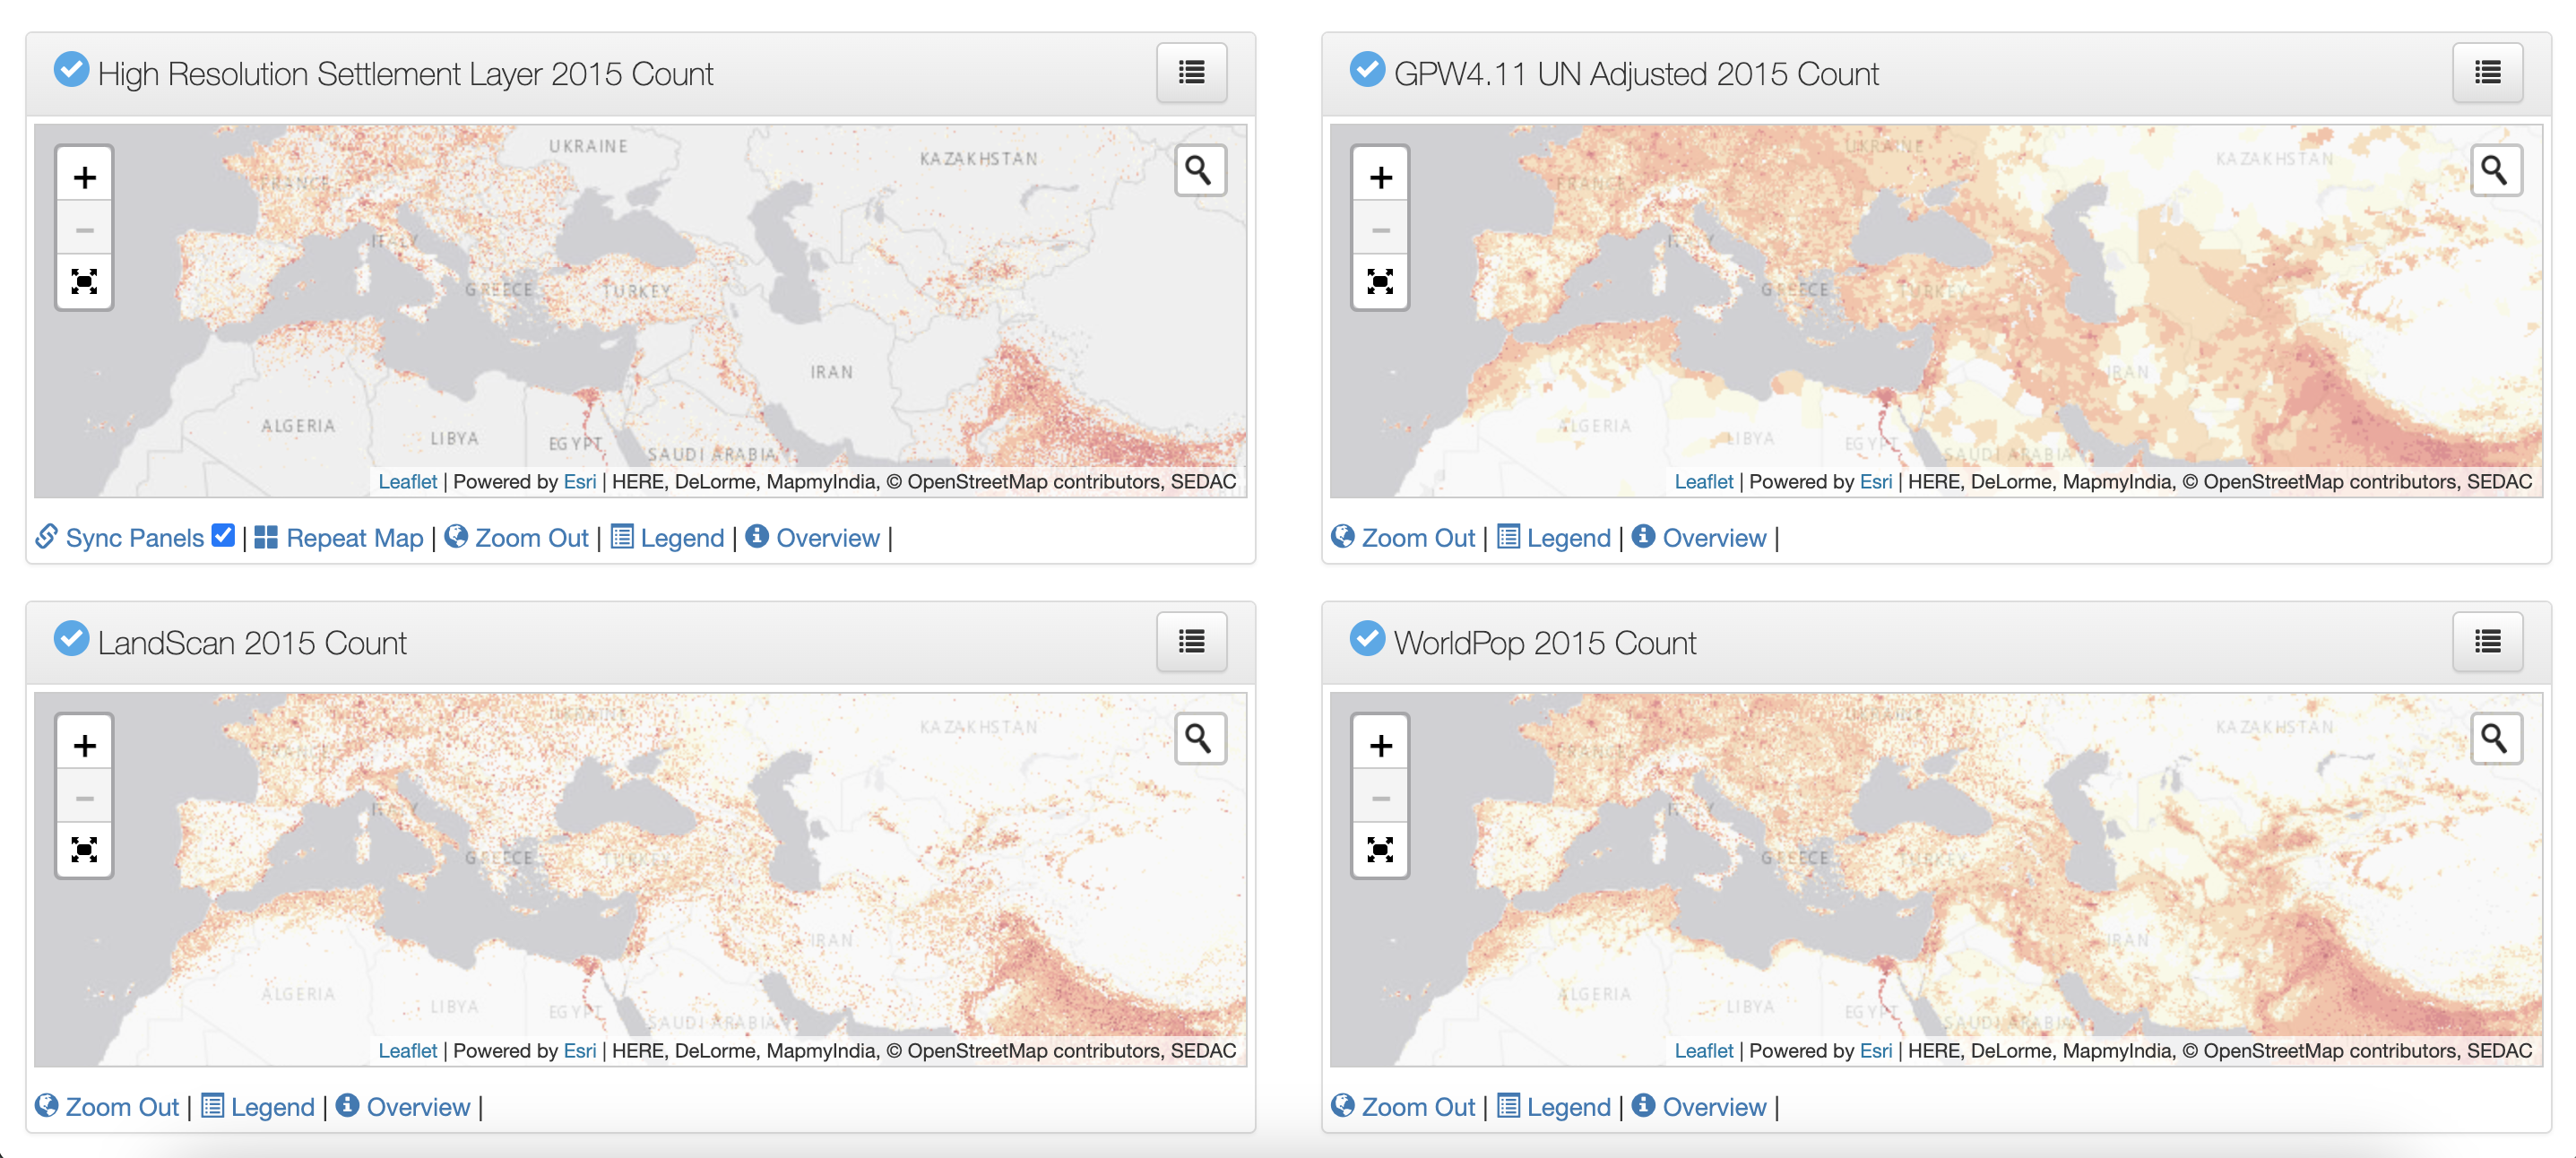
Task: Toggle fullscreen on GPW4.11 map
Action: click(1380, 281)
